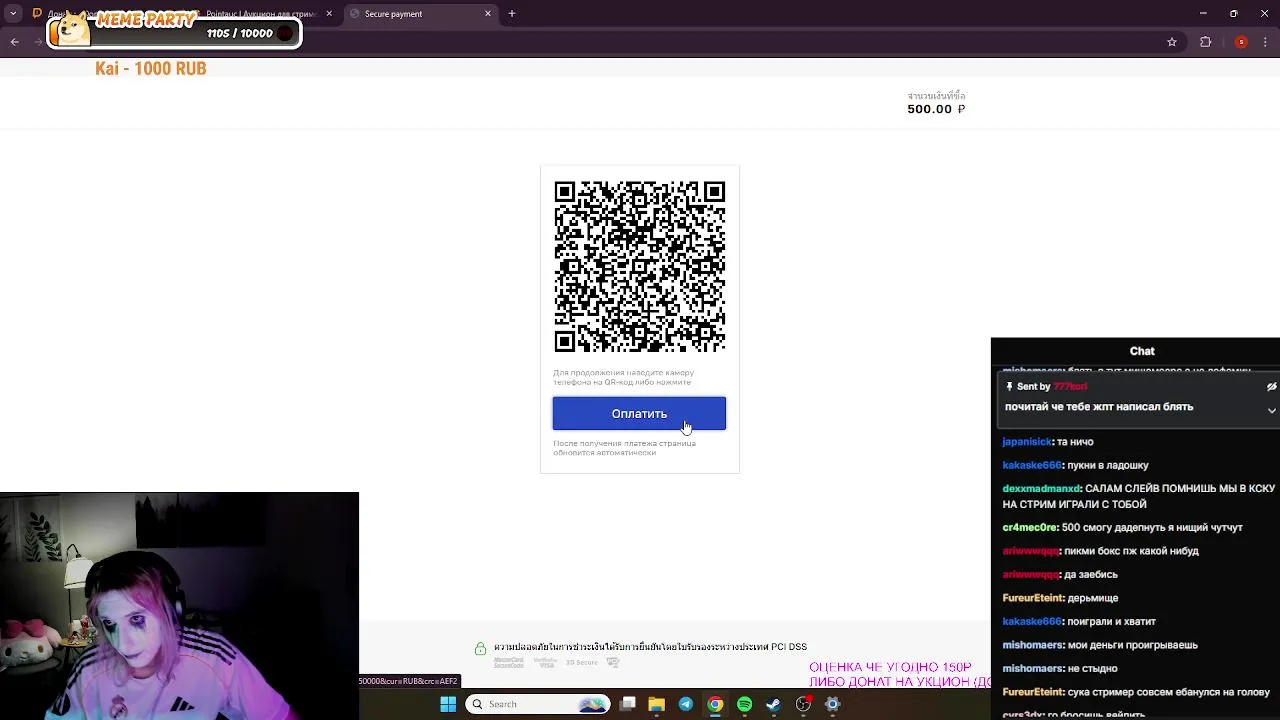Click ariwwwqqe on the да заебись message
Viewport: 1280px width, 720px height.
point(1031,574)
